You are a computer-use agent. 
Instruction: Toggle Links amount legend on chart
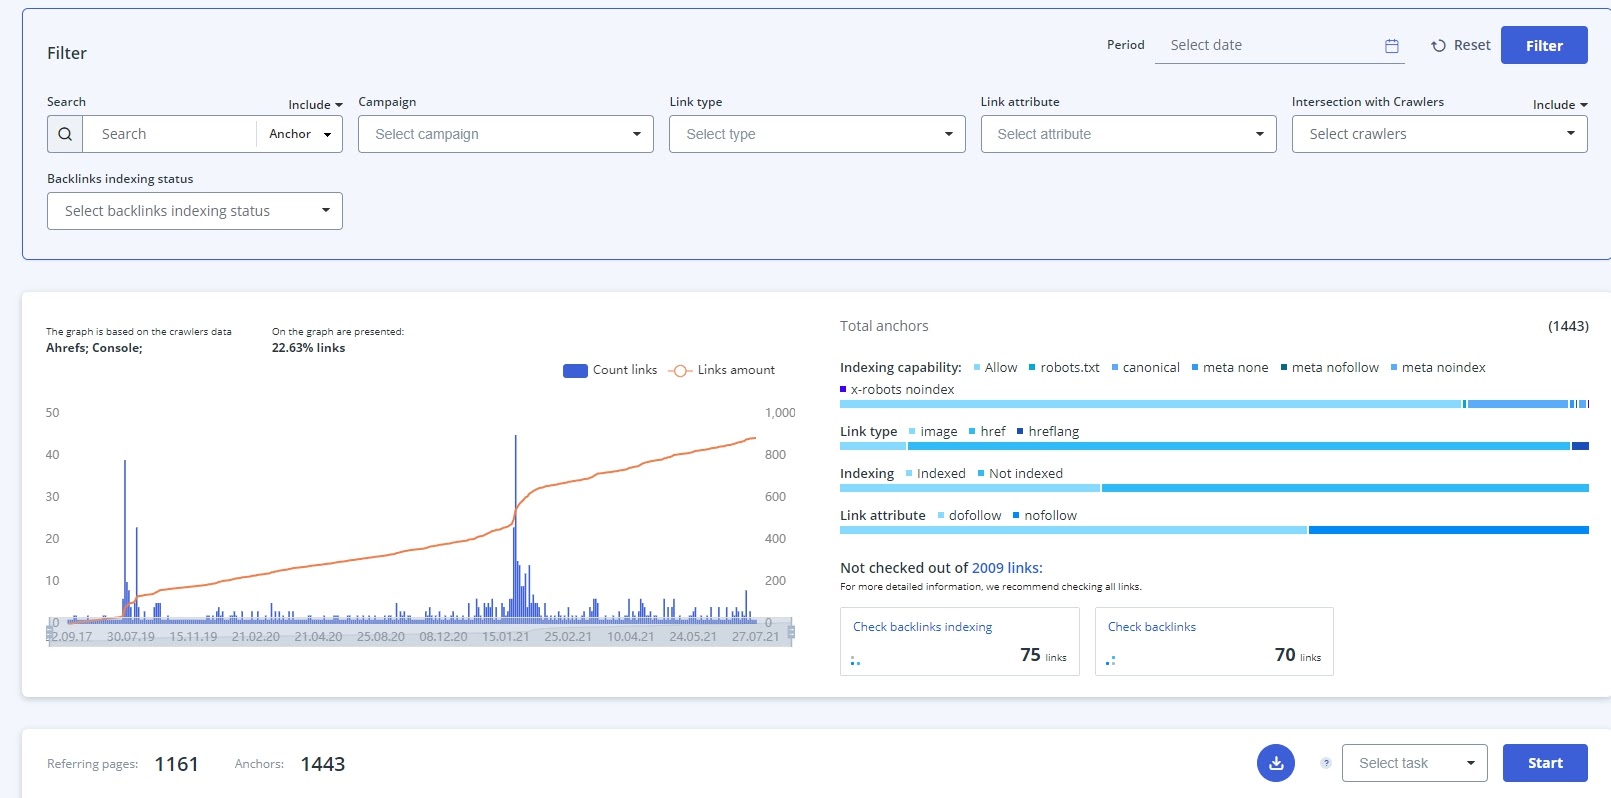(x=721, y=370)
